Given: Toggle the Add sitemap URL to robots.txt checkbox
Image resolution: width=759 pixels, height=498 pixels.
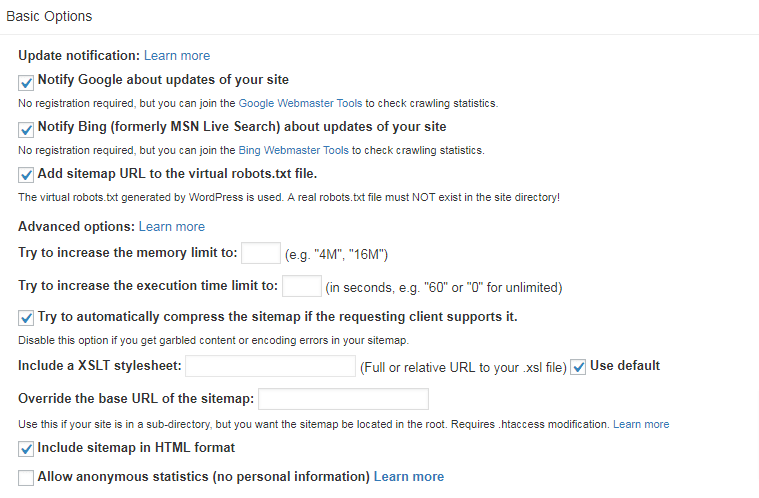Looking at the screenshot, I should 26,176.
